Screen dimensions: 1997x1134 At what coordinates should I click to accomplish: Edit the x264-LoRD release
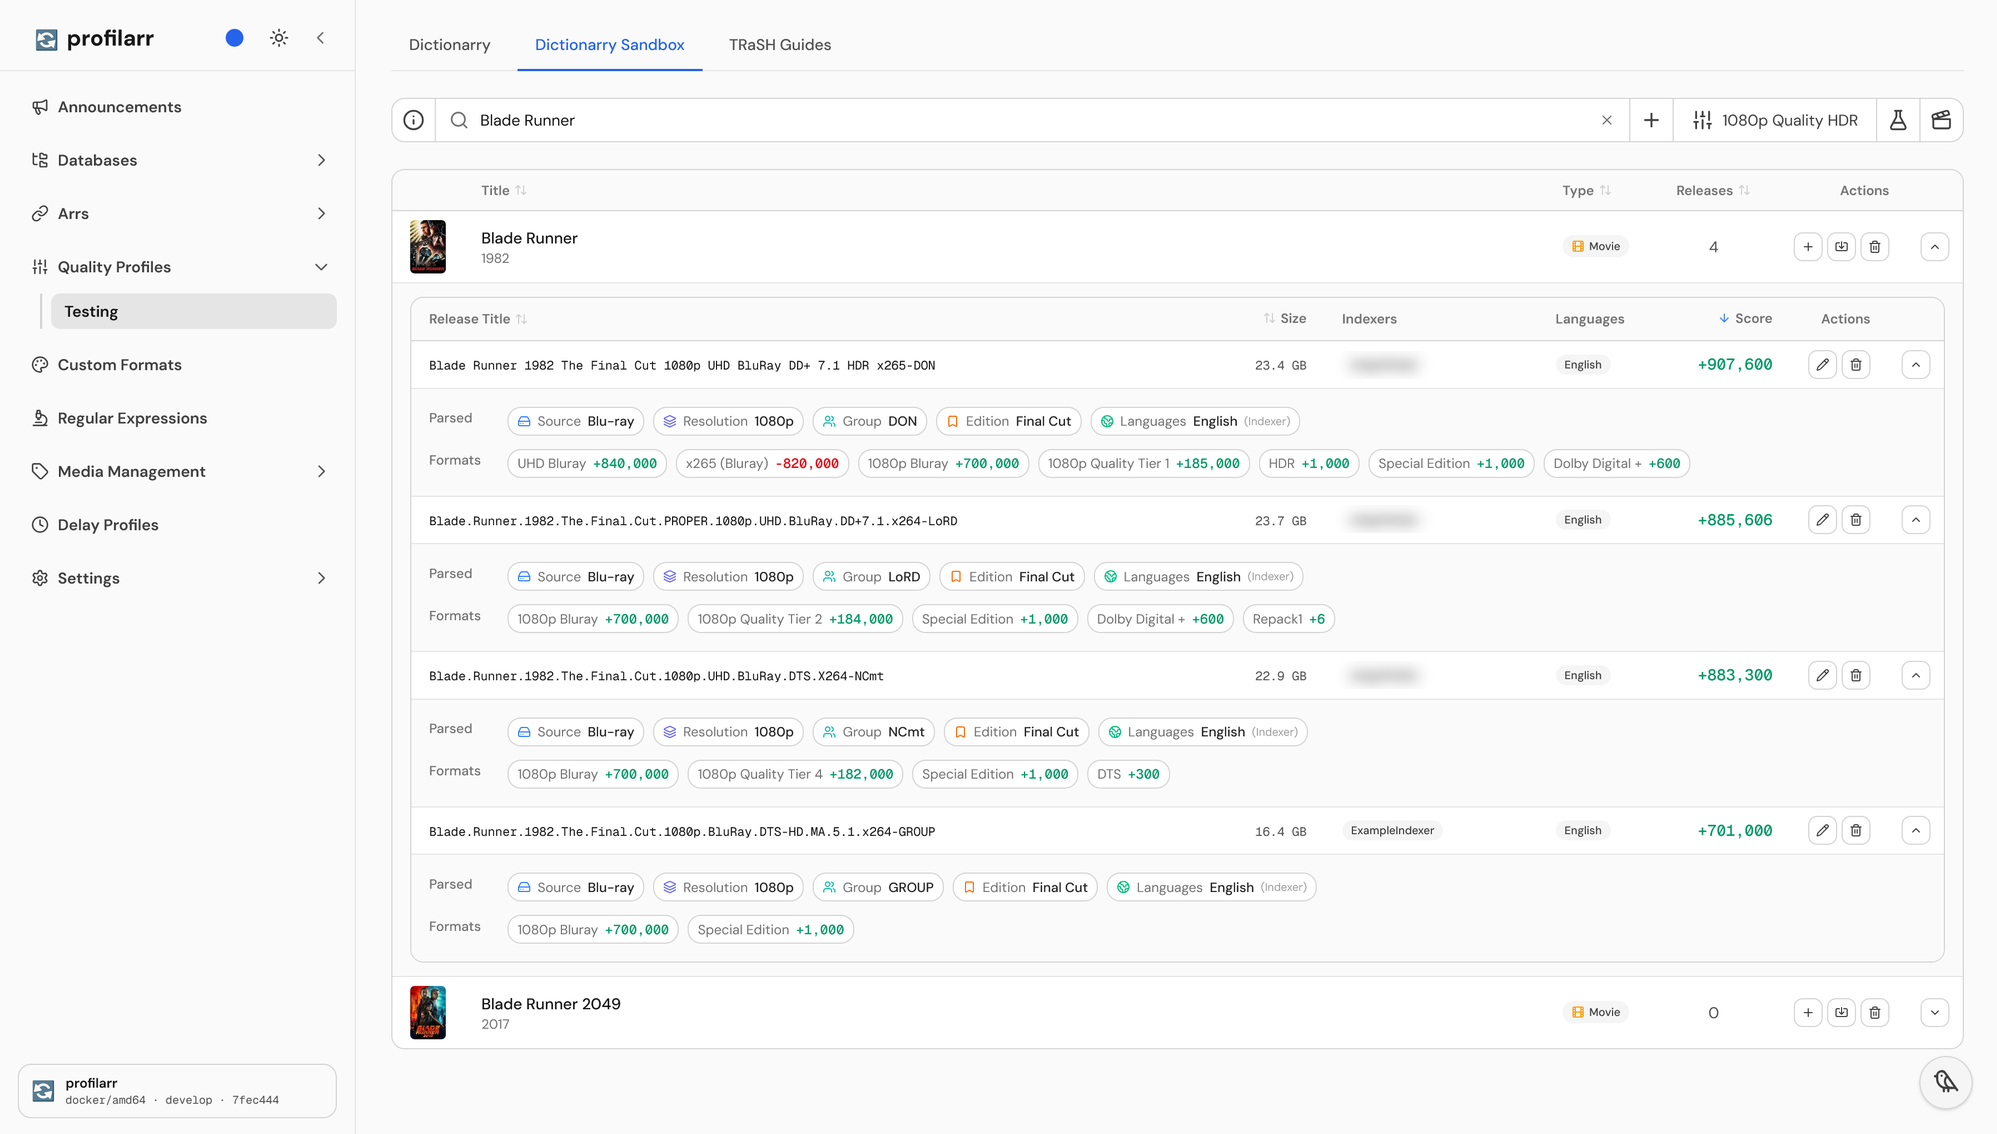1822,520
